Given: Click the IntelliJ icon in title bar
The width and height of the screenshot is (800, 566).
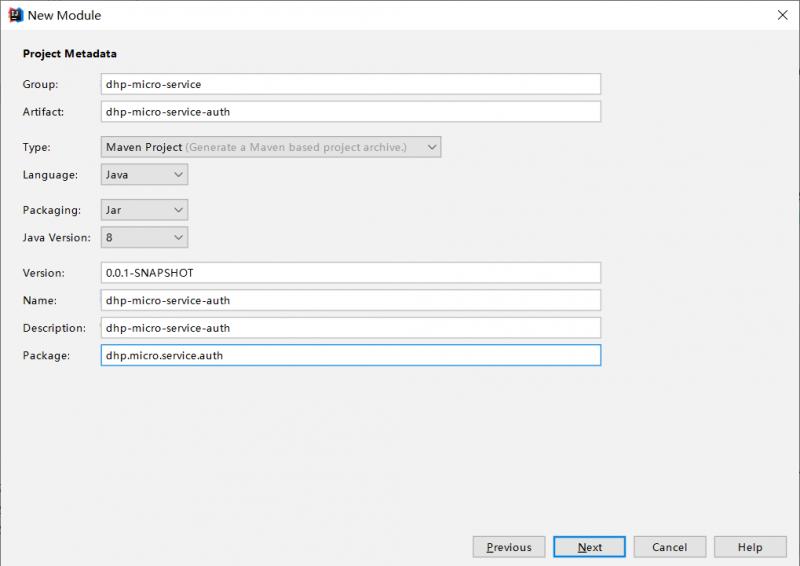Looking at the screenshot, I should tap(15, 15).
